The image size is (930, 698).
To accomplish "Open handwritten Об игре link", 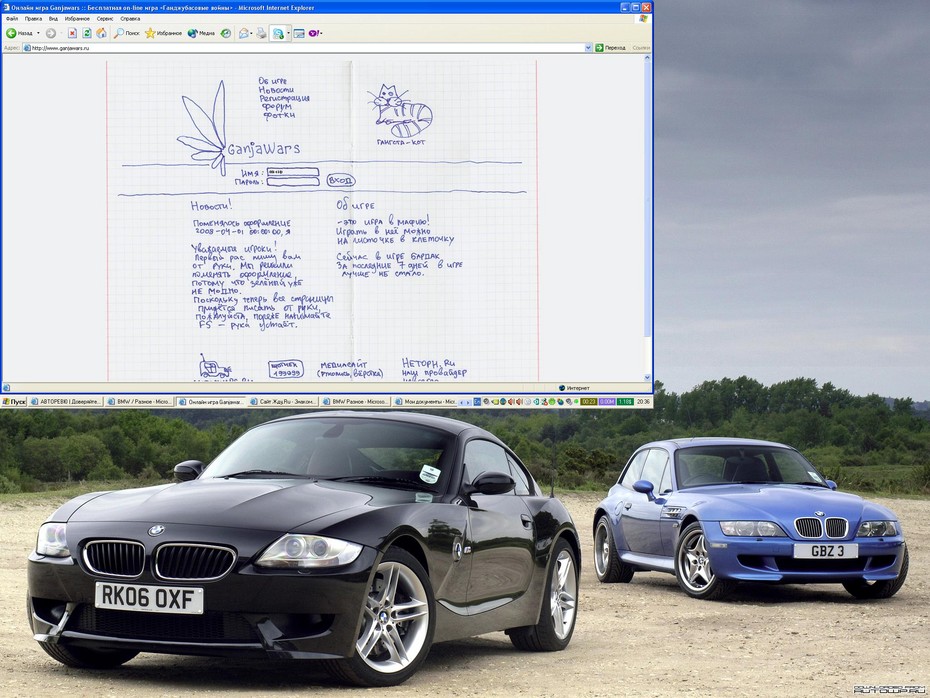I will (x=272, y=81).
